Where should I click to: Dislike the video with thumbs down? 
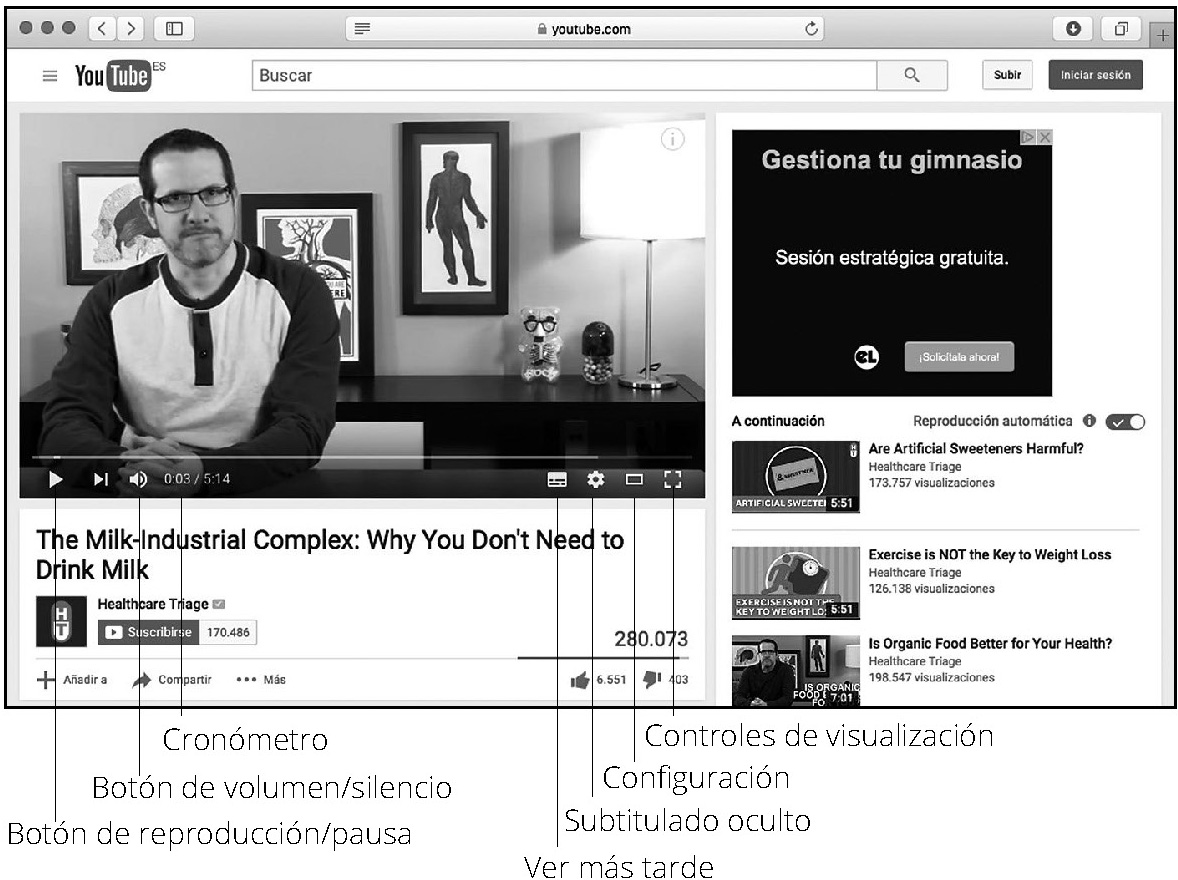[652, 680]
